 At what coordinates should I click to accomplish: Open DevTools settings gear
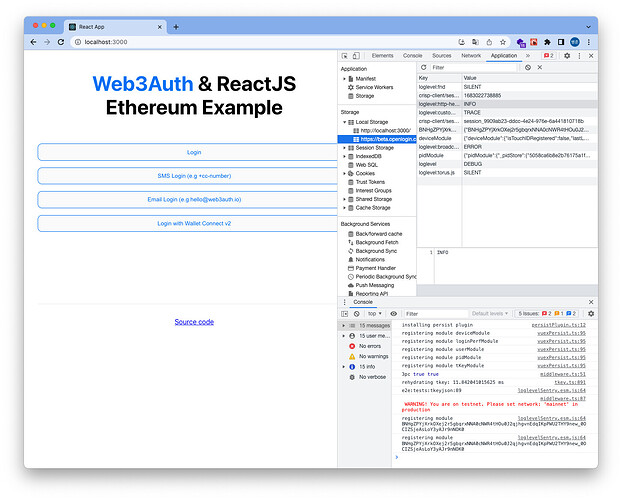pos(567,56)
